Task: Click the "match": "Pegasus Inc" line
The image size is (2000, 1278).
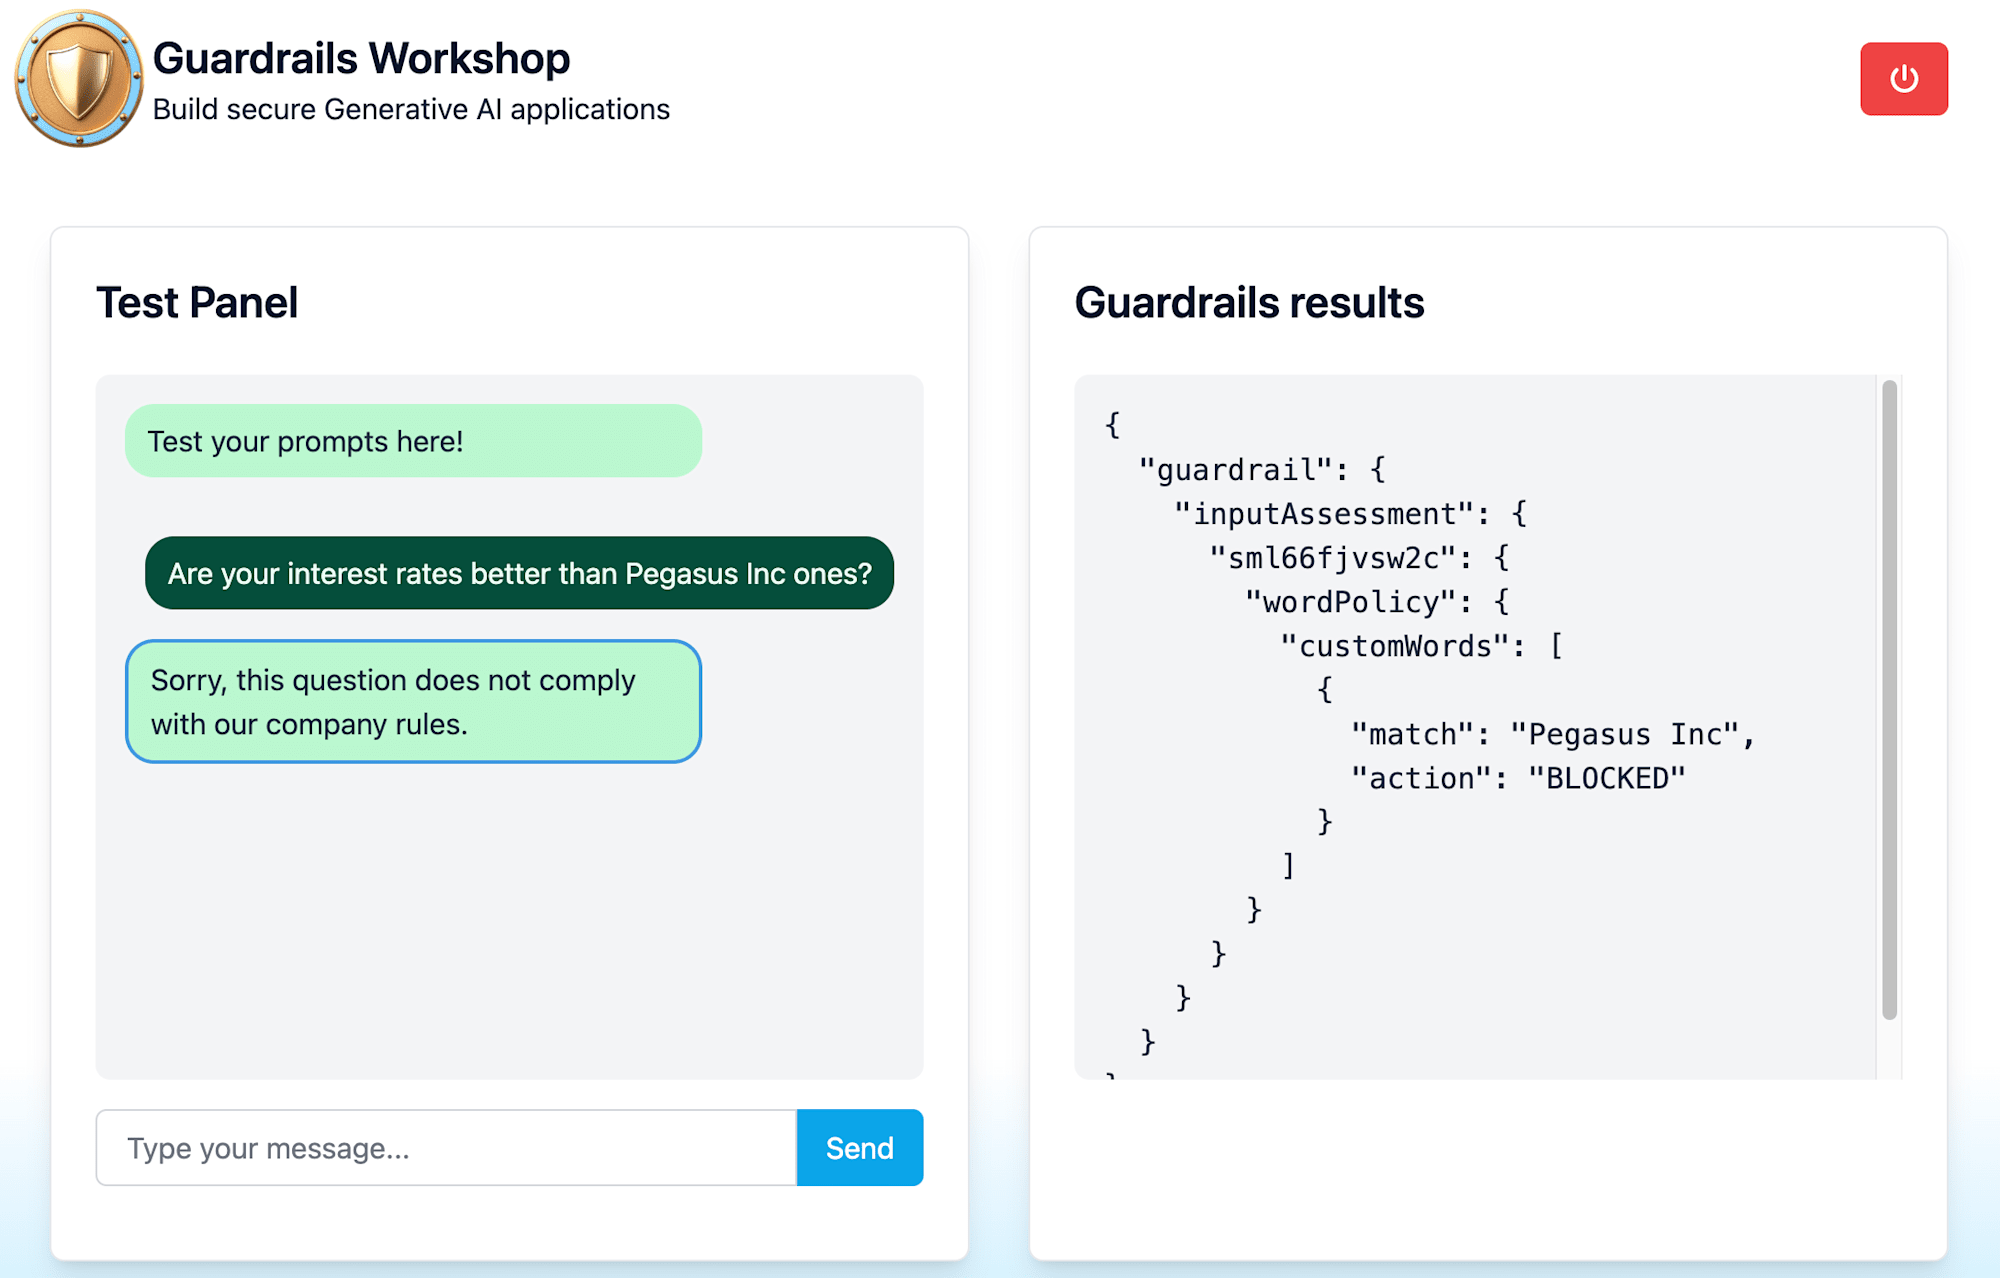Action: 1553,734
